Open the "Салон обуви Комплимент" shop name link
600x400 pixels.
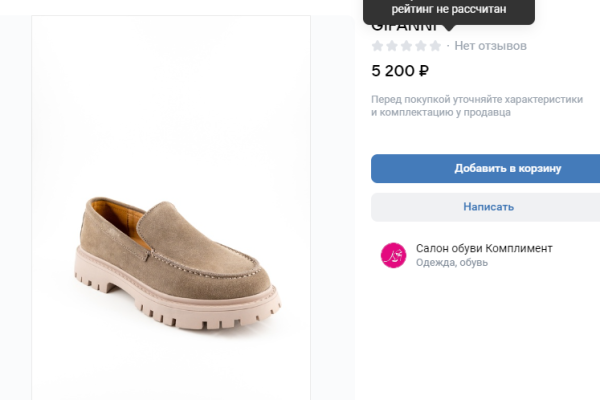[484, 248]
